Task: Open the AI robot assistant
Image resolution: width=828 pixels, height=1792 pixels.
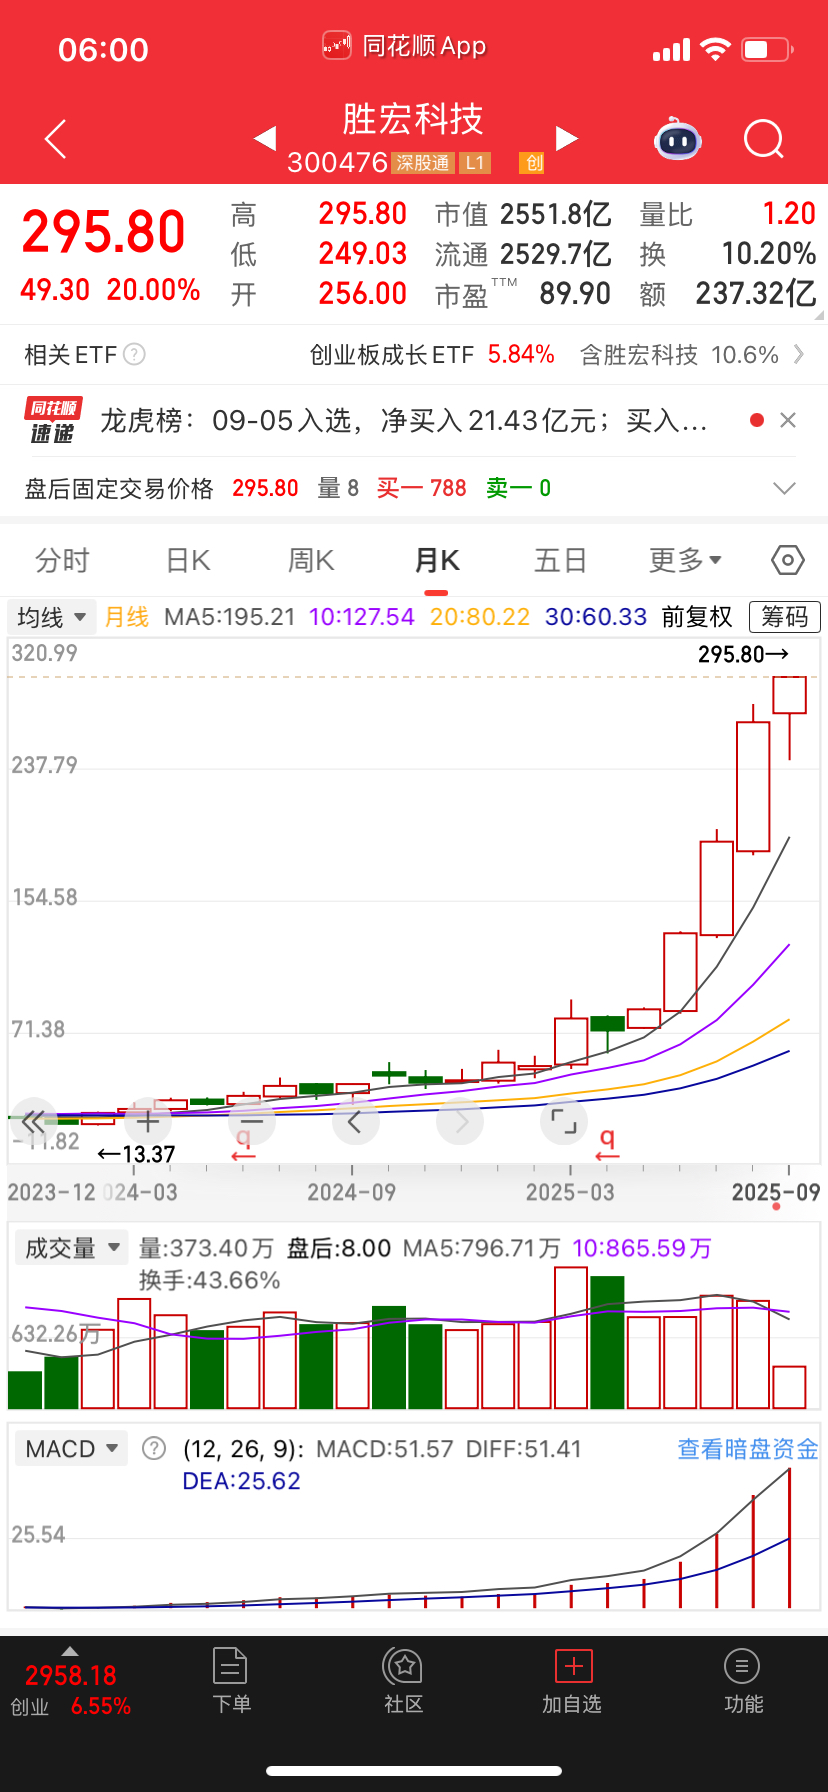Action: point(678,139)
